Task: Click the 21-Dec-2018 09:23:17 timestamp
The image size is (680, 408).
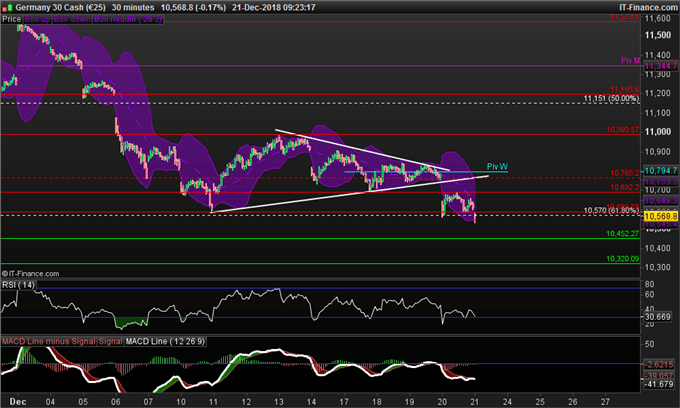Action: tap(273, 7)
